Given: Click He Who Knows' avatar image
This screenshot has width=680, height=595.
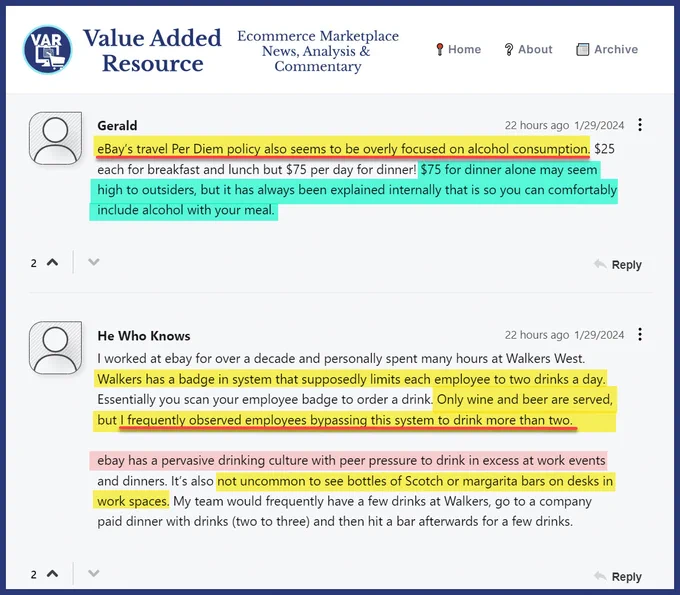Looking at the screenshot, I should 56,348.
